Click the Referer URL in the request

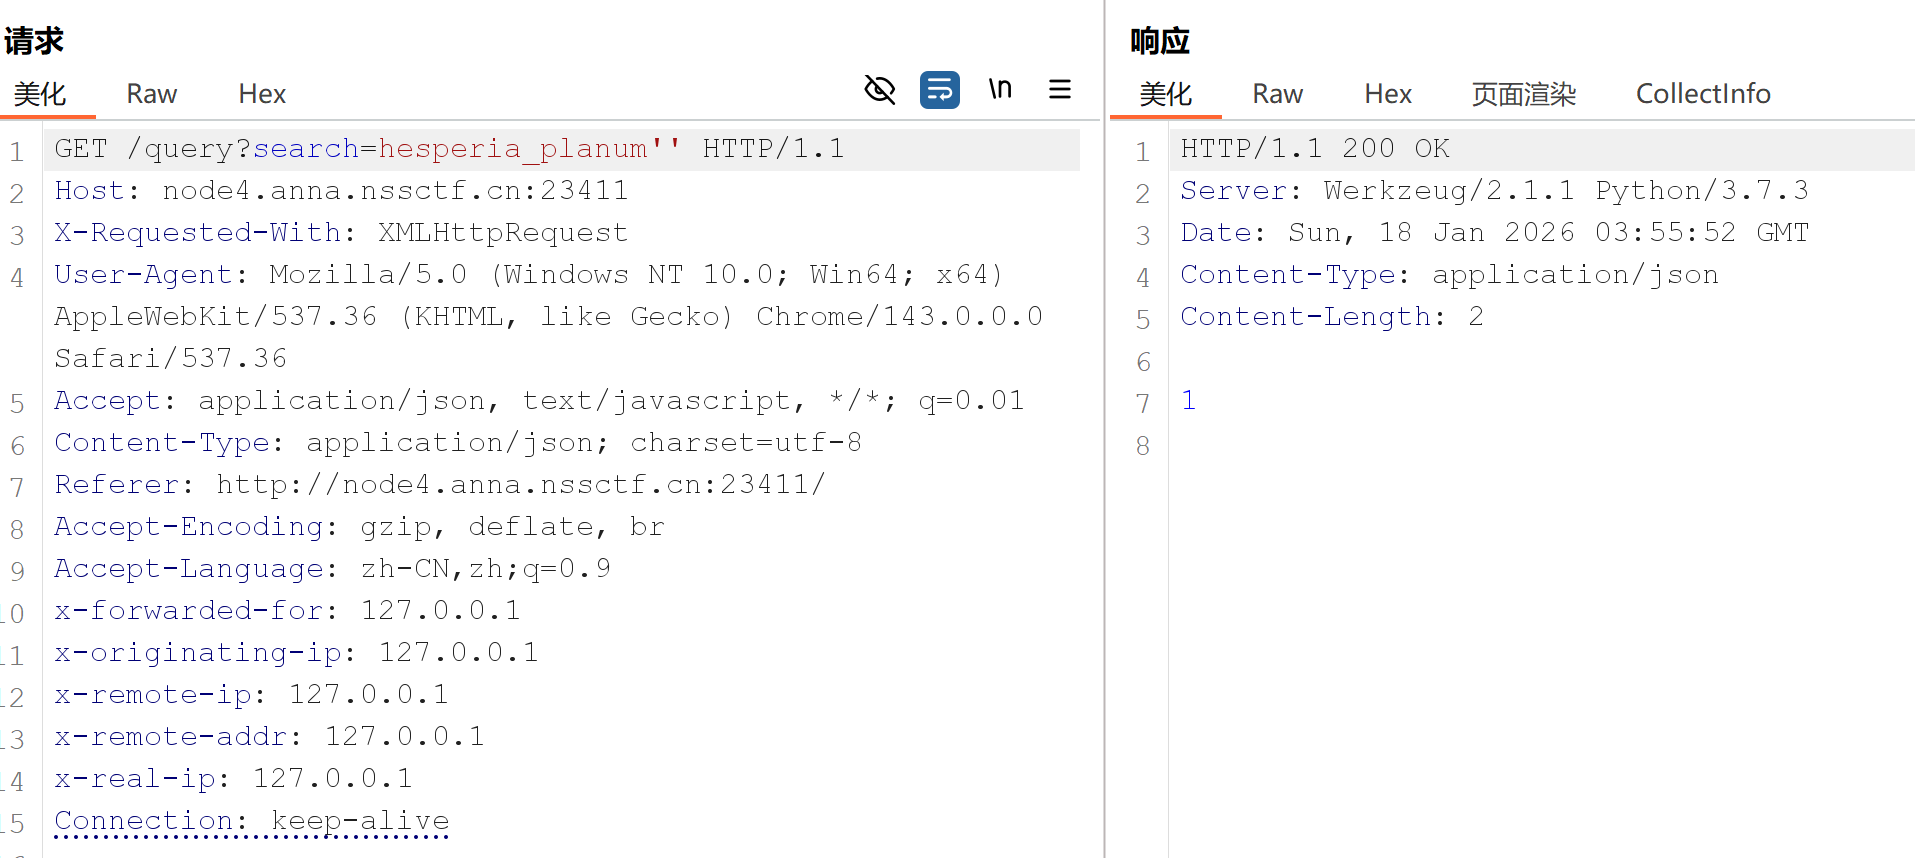tap(520, 485)
